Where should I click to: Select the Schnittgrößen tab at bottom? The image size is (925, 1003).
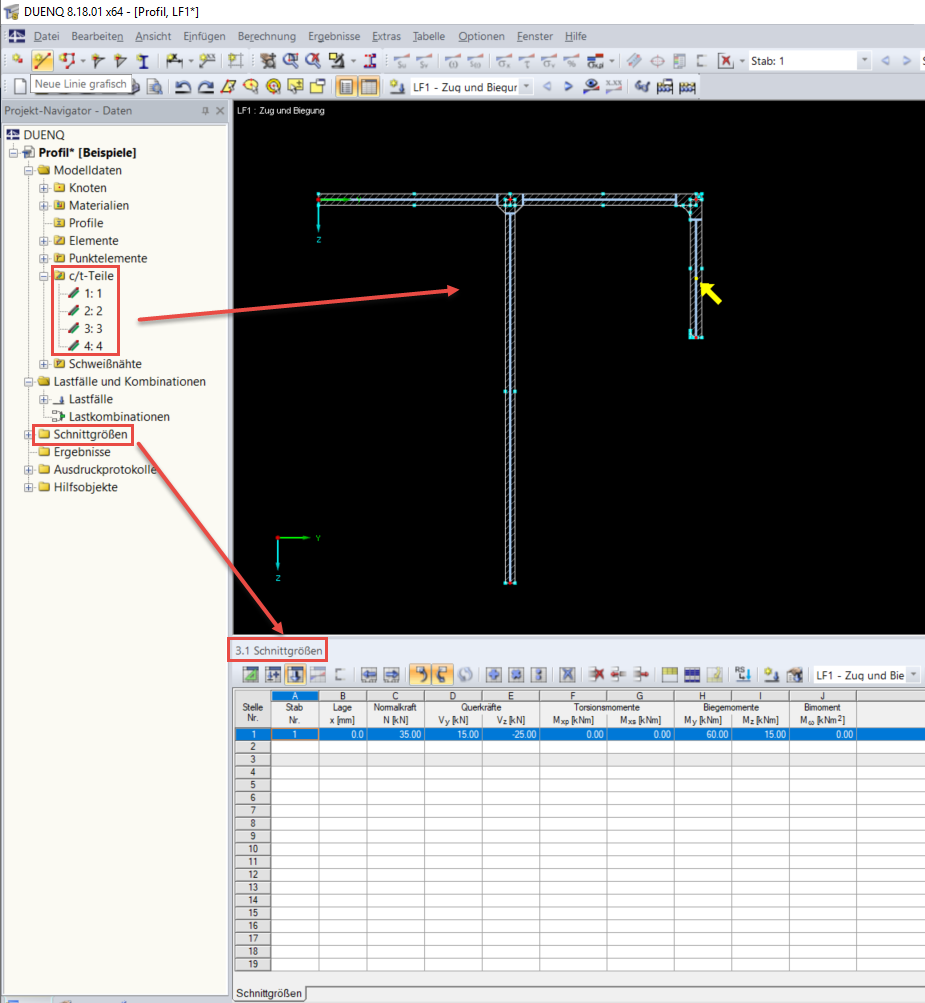coord(269,993)
